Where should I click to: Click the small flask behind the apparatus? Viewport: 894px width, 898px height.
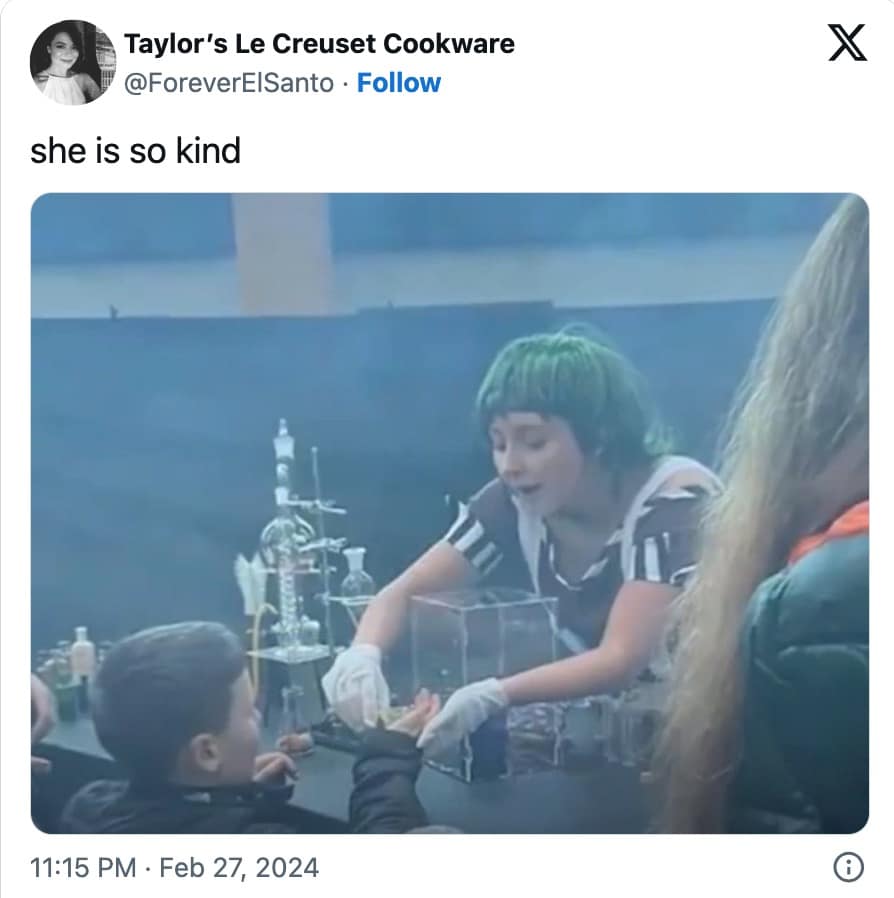coord(357,574)
